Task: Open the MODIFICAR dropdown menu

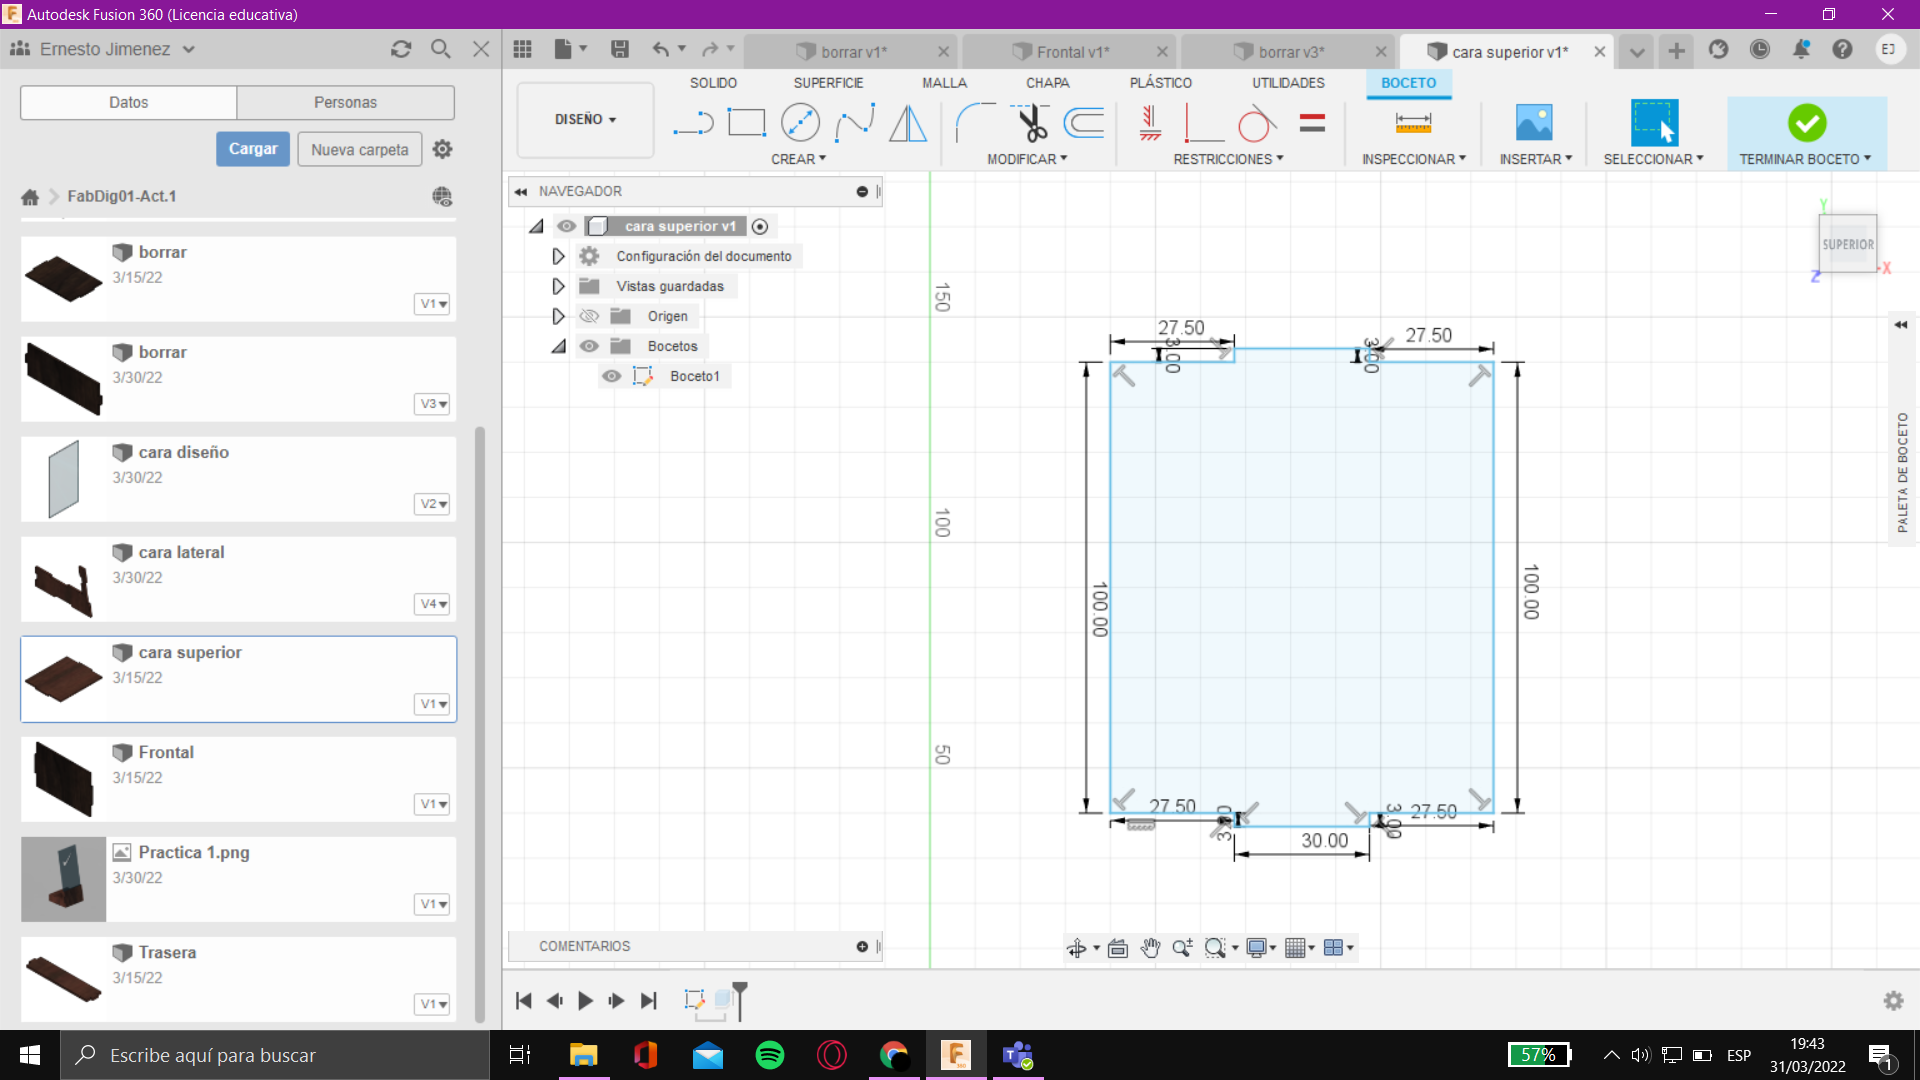Action: (1027, 159)
